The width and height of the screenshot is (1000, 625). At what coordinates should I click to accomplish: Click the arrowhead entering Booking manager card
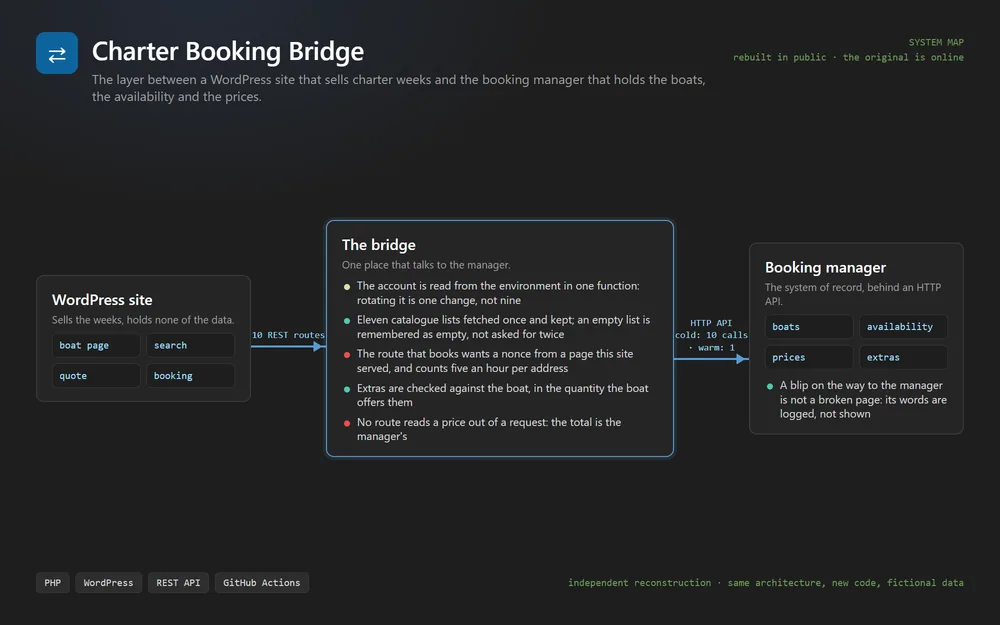pyautogui.click(x=742, y=359)
